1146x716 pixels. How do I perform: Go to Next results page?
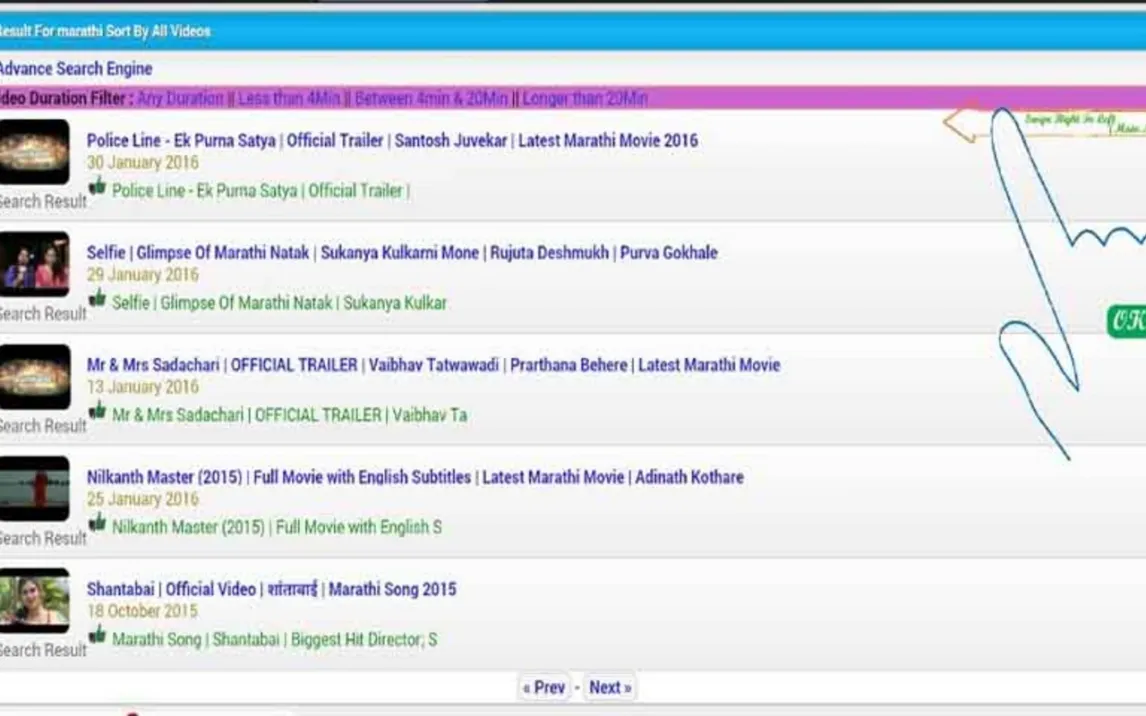(609, 687)
